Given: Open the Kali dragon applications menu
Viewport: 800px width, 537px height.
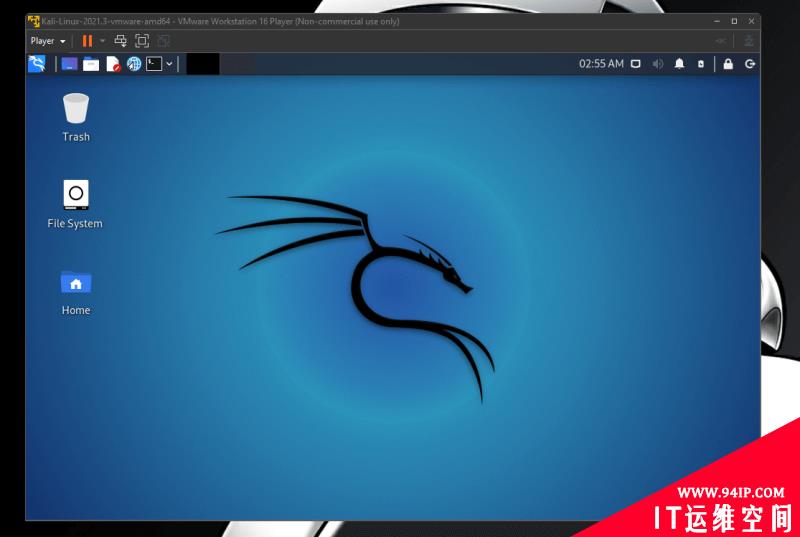Looking at the screenshot, I should [x=37, y=64].
